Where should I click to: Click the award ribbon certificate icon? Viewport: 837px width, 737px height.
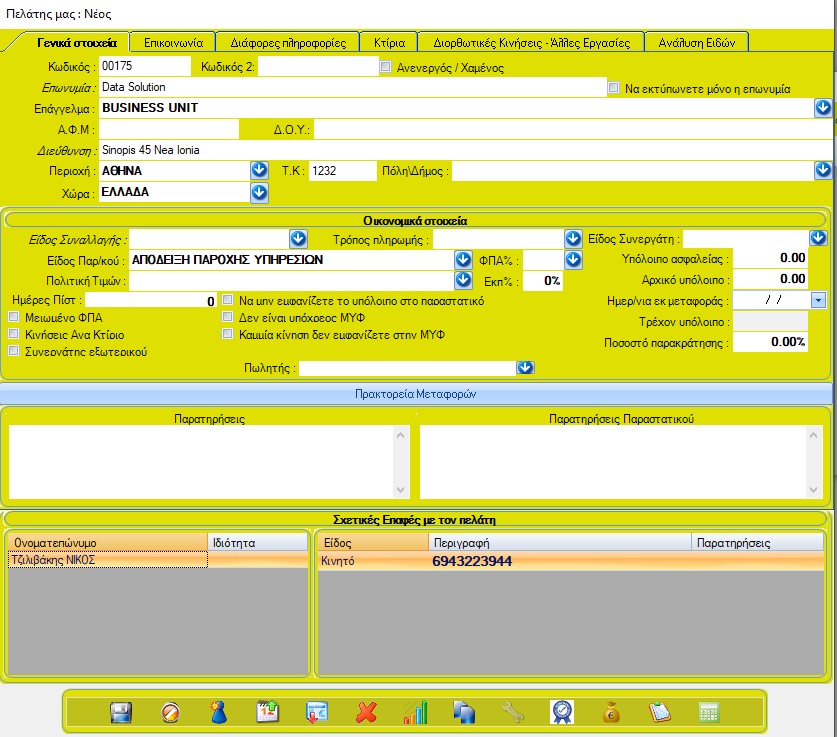point(562,713)
